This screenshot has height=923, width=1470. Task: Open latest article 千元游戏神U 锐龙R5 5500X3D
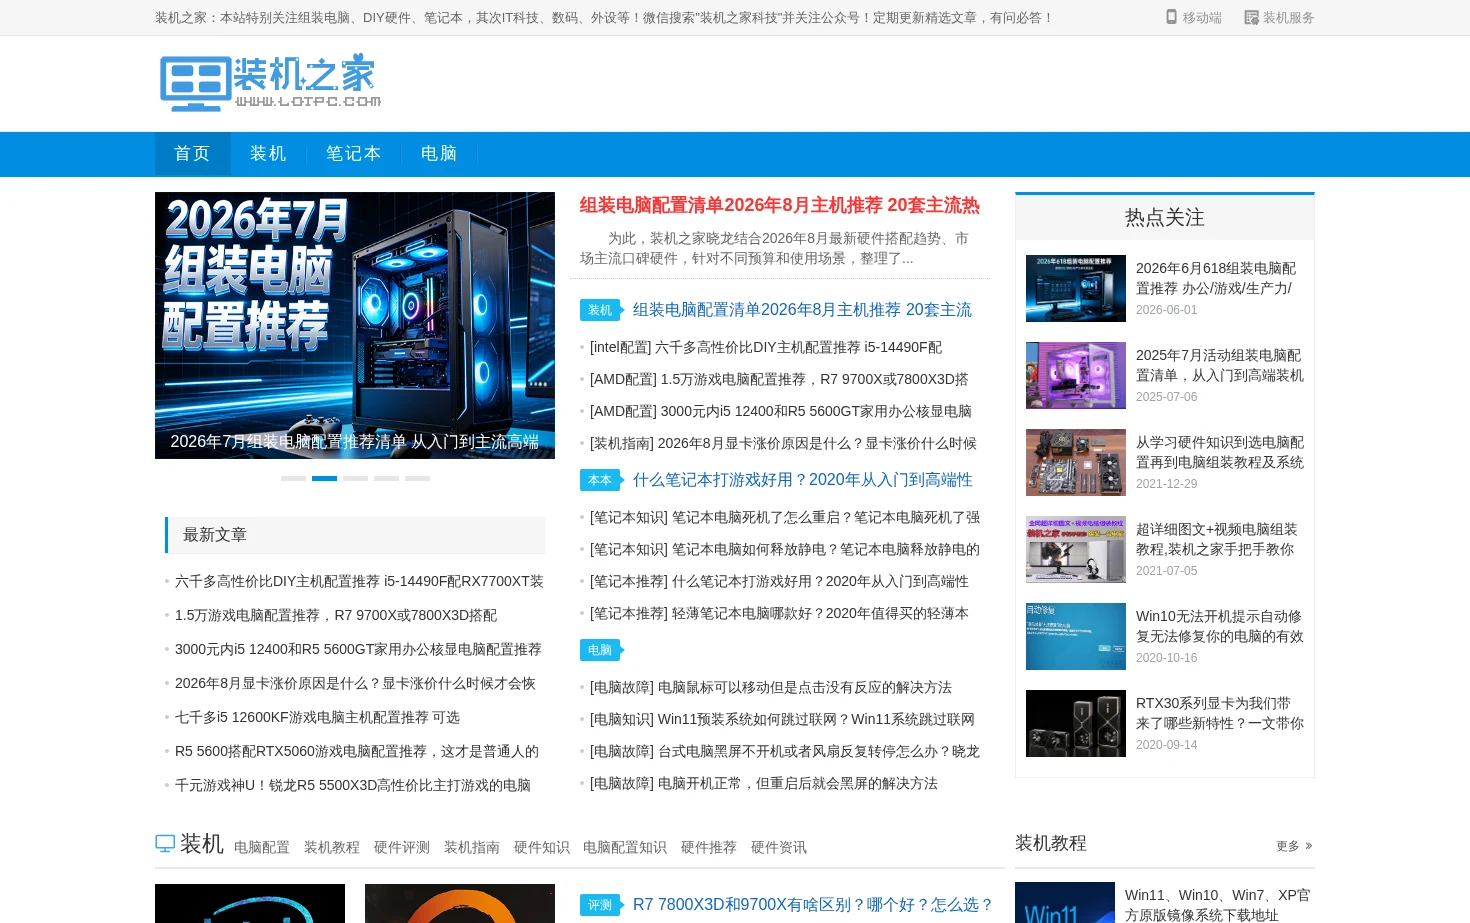pos(353,785)
